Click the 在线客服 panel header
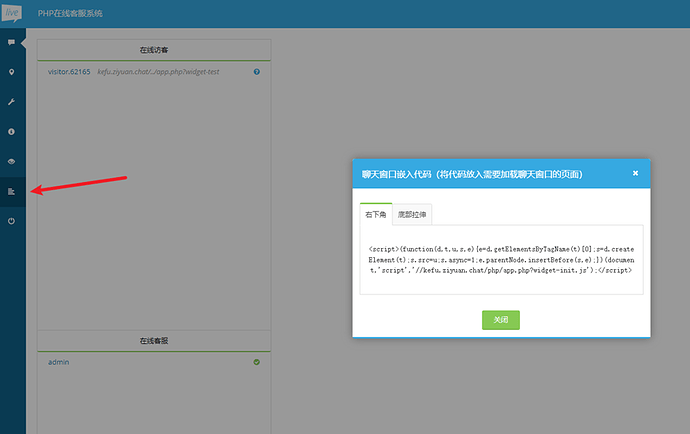The image size is (690, 434). tap(154, 341)
